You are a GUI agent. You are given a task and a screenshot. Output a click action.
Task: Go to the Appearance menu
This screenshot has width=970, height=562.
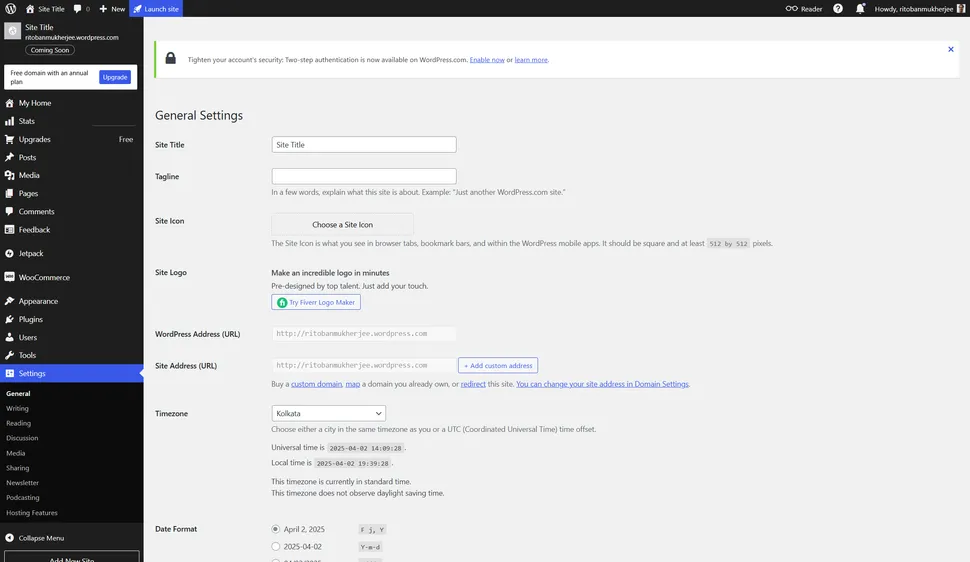click(38, 301)
